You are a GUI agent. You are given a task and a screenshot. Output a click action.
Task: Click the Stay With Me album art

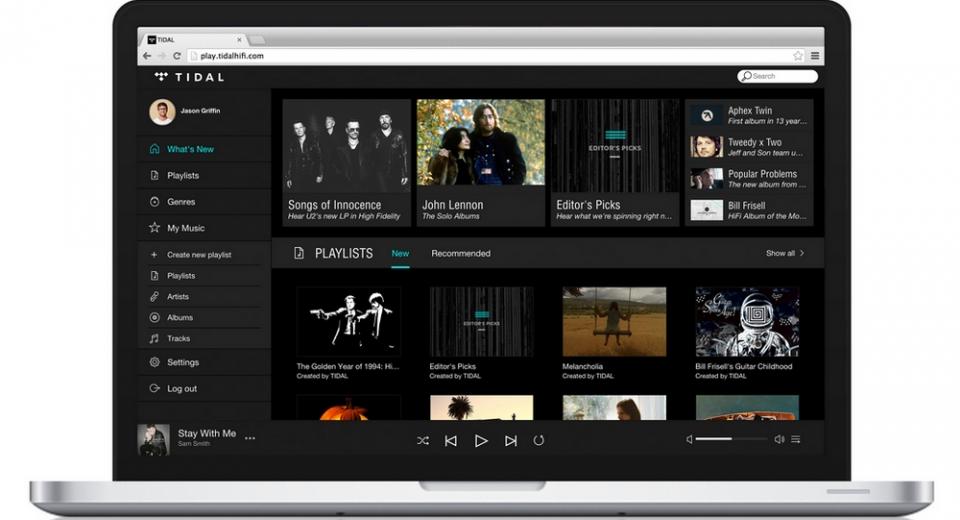pyautogui.click(x=153, y=440)
